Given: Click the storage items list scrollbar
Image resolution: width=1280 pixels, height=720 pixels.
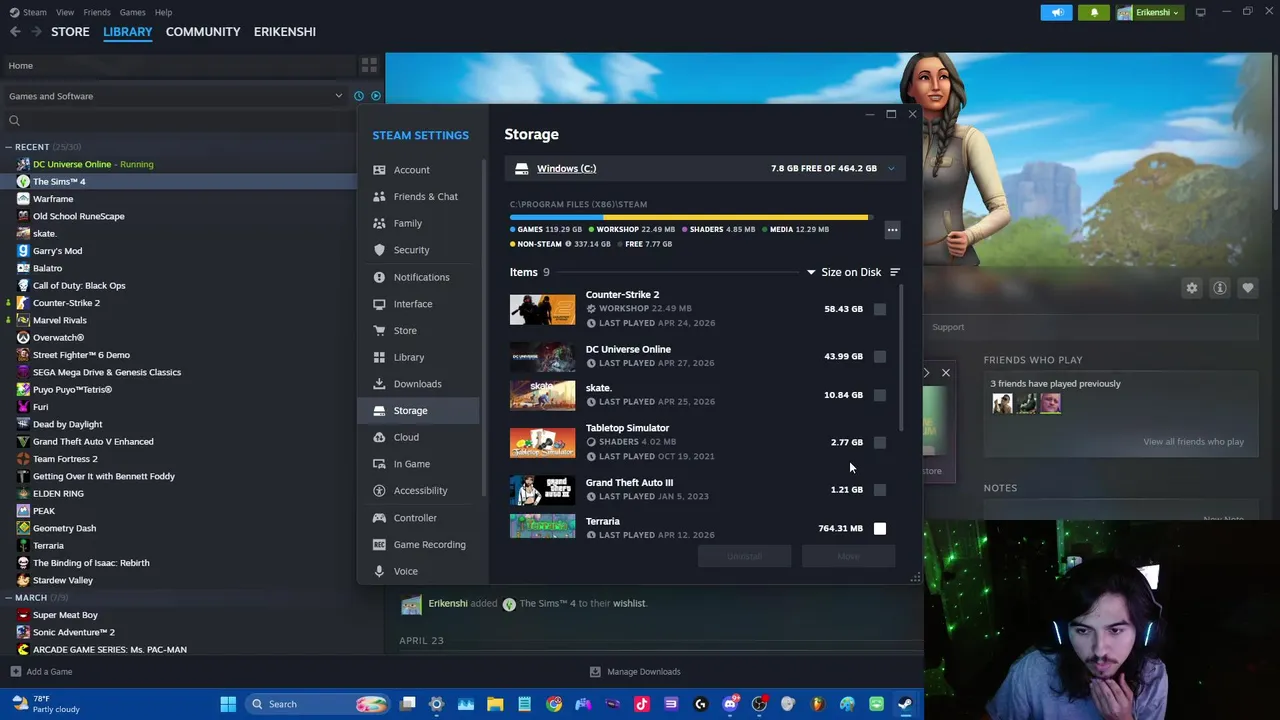Looking at the screenshot, I should pos(901,358).
